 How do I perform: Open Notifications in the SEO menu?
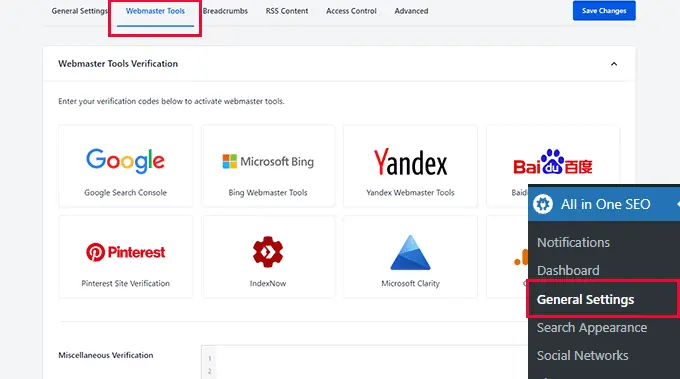coord(573,242)
